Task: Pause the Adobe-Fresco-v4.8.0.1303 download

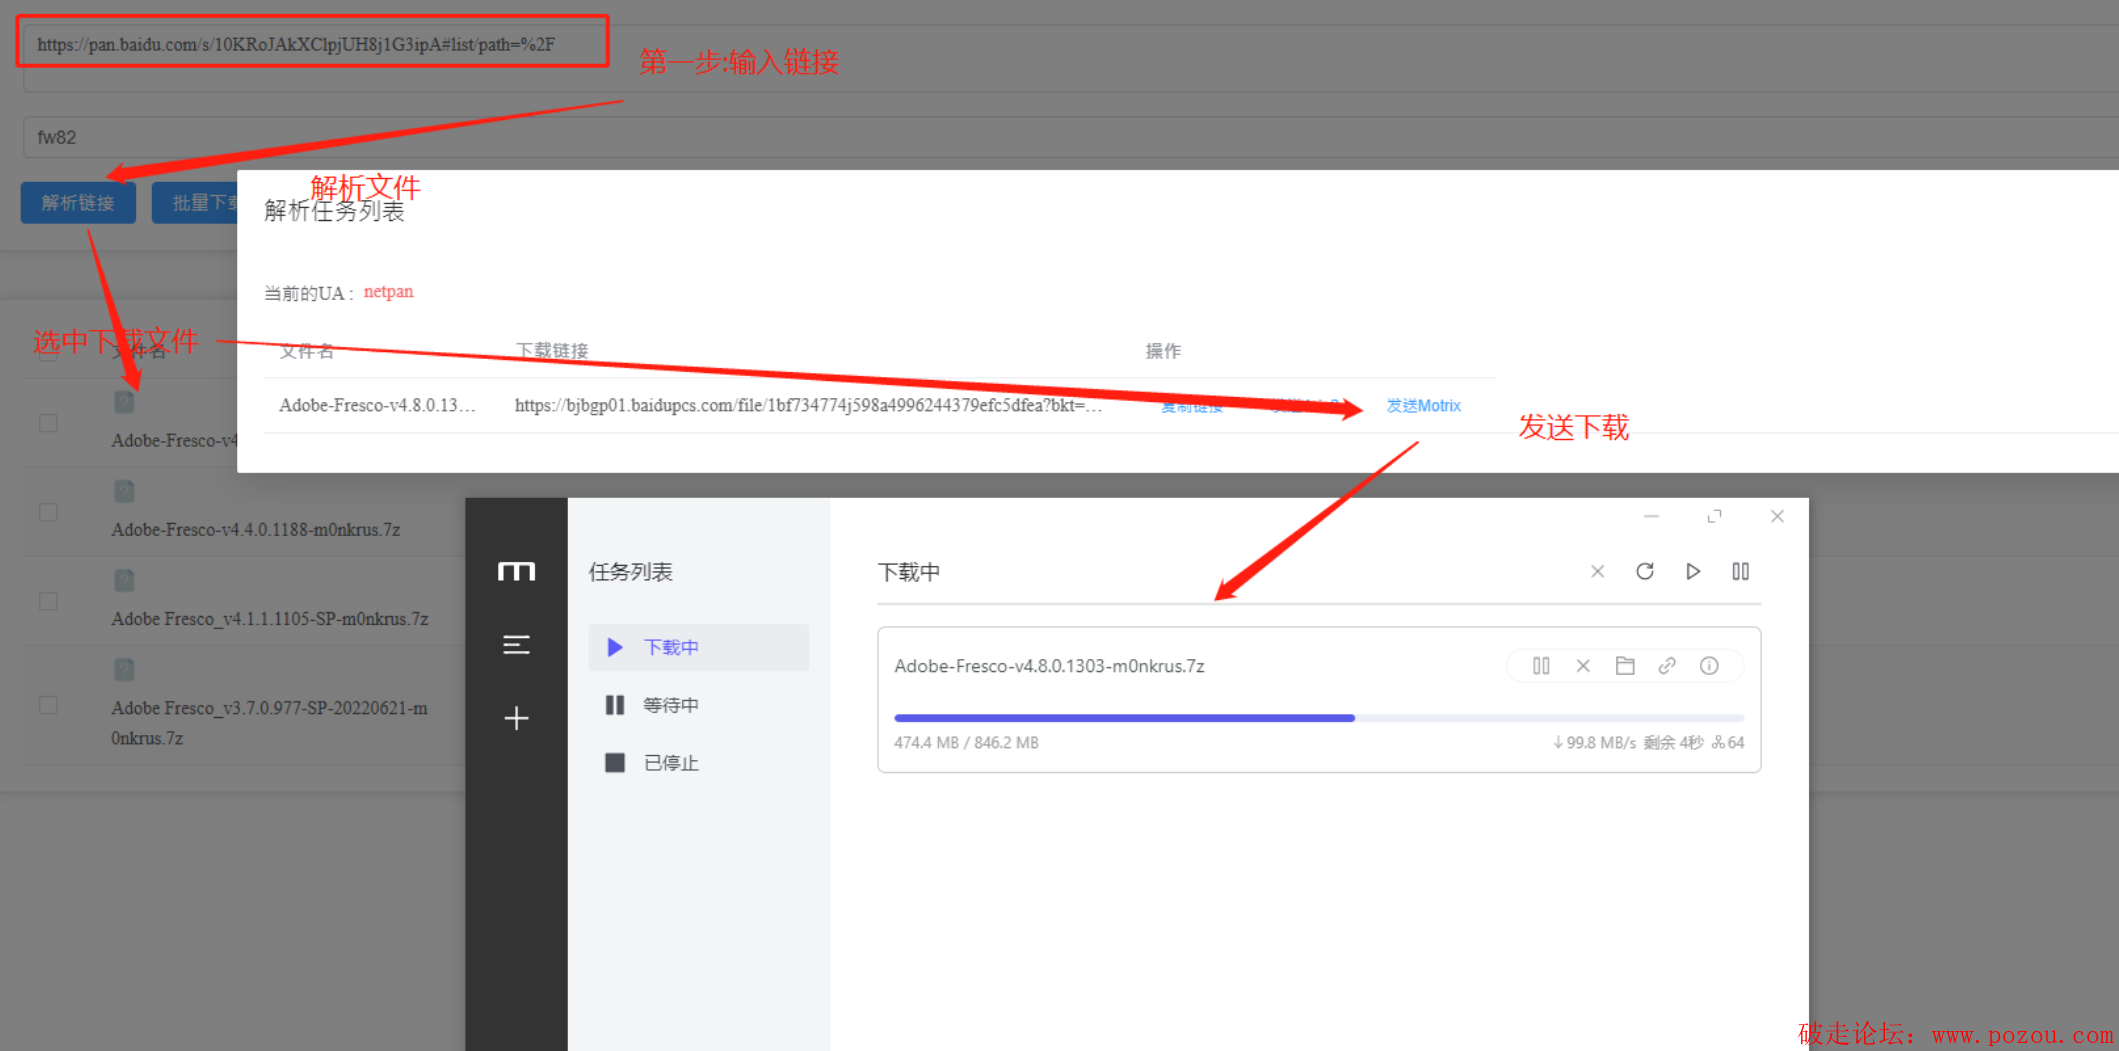Action: click(x=1540, y=666)
